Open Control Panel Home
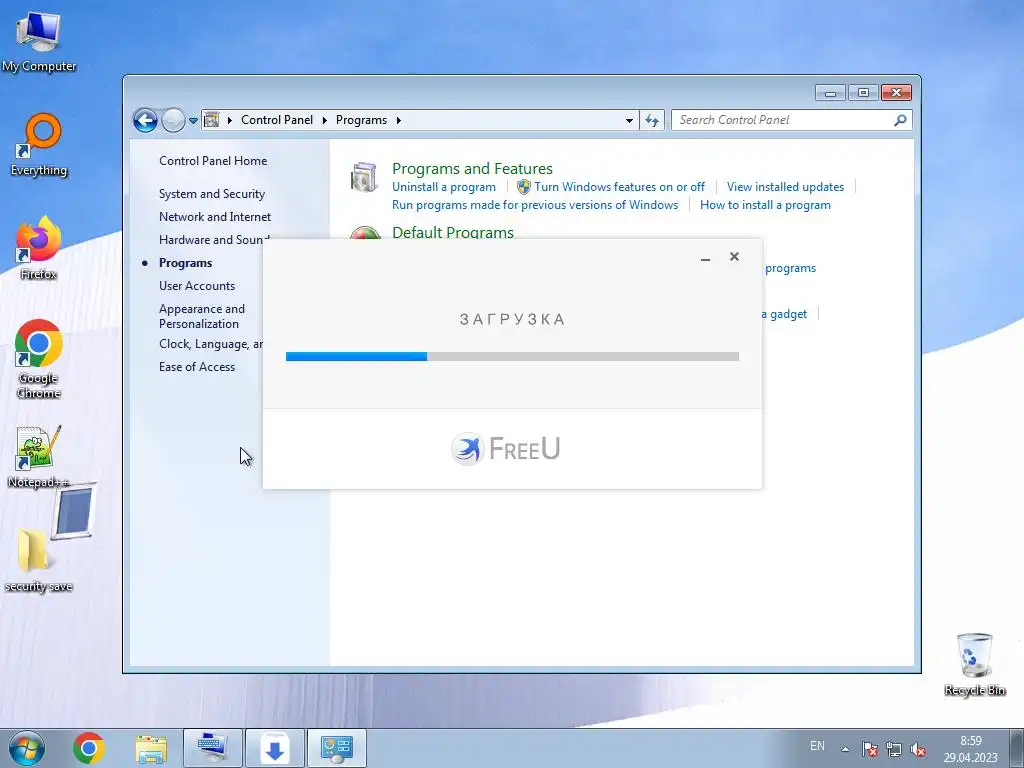Viewport: 1024px width, 768px height. coord(213,161)
